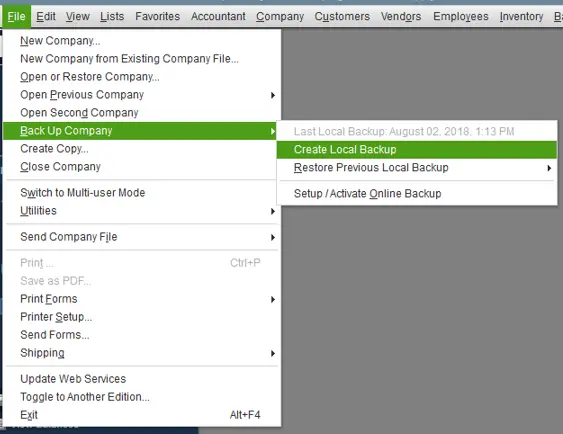Select Toggle to Another Edition...
Screen dimensions: 563x434
click(x=142, y=397)
